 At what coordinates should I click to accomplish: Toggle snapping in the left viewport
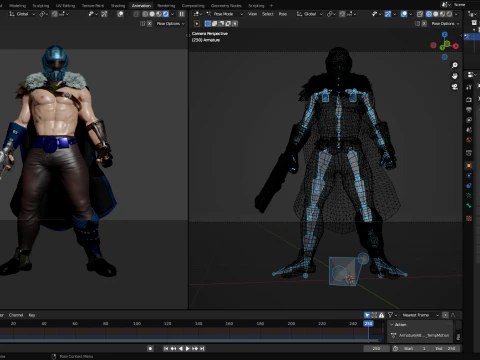click(55, 14)
